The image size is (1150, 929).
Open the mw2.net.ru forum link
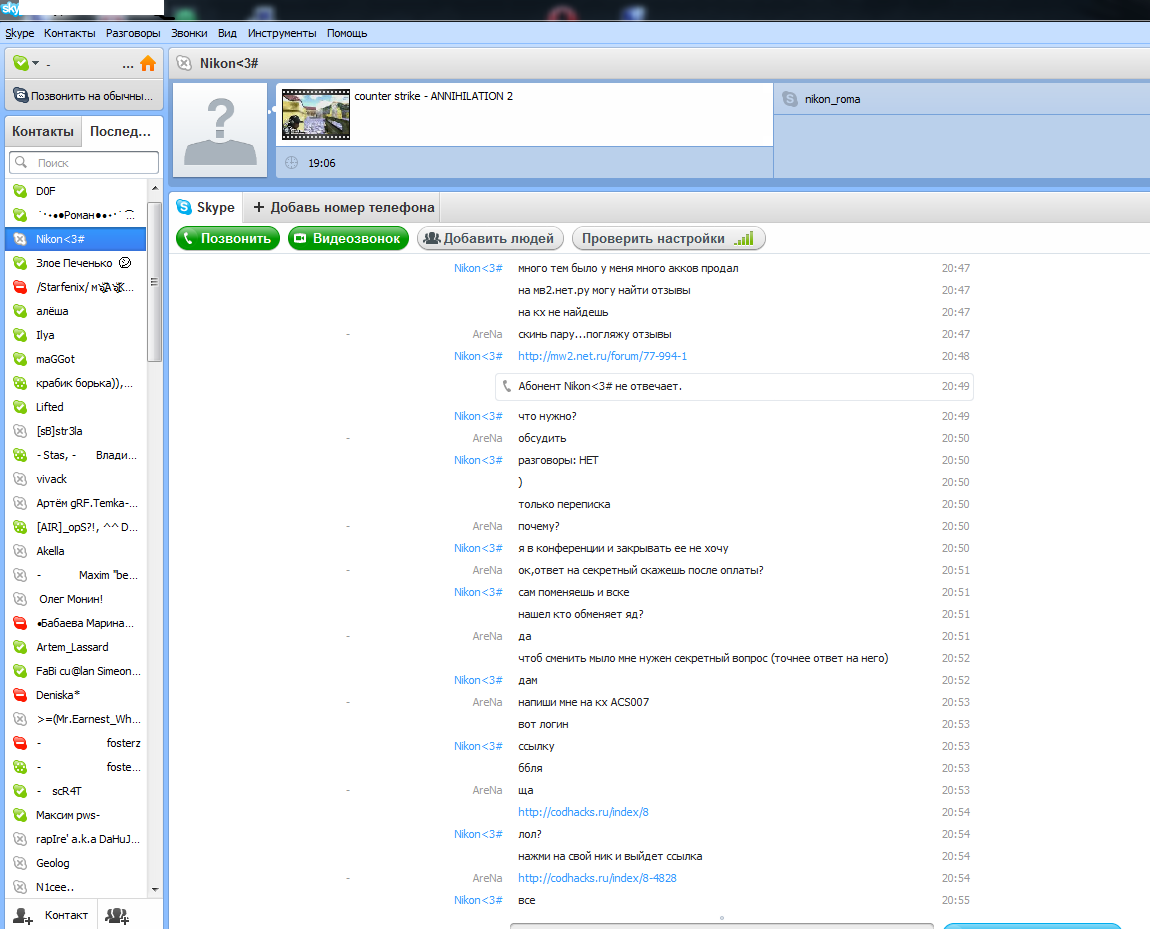(602, 356)
